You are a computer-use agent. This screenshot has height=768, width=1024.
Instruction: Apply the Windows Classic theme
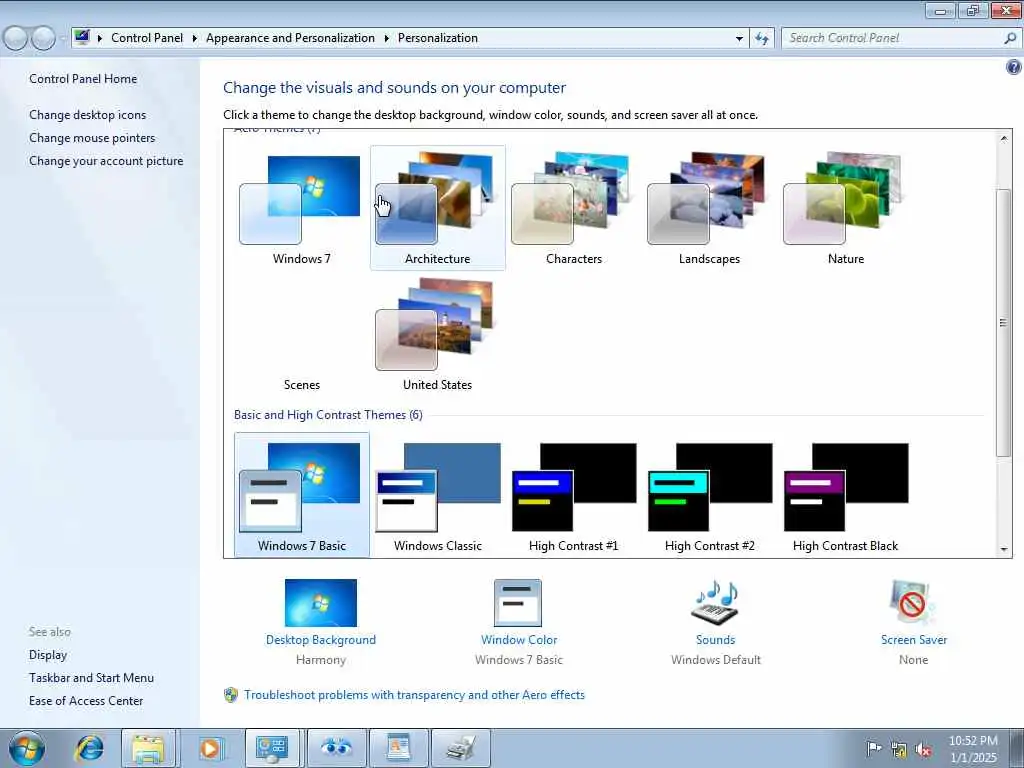pos(437,495)
